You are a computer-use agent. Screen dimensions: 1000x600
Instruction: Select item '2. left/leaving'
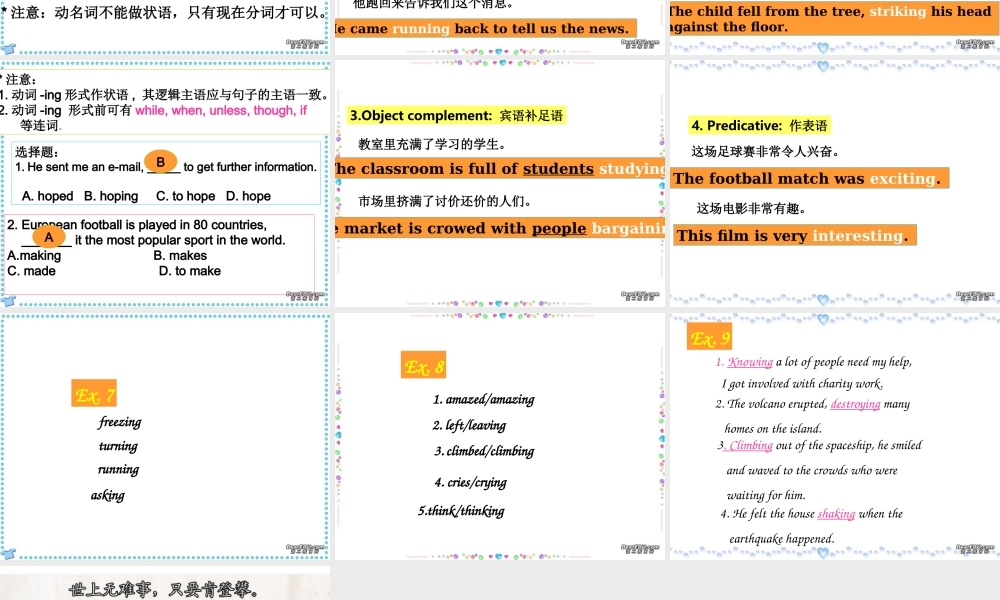coord(469,425)
